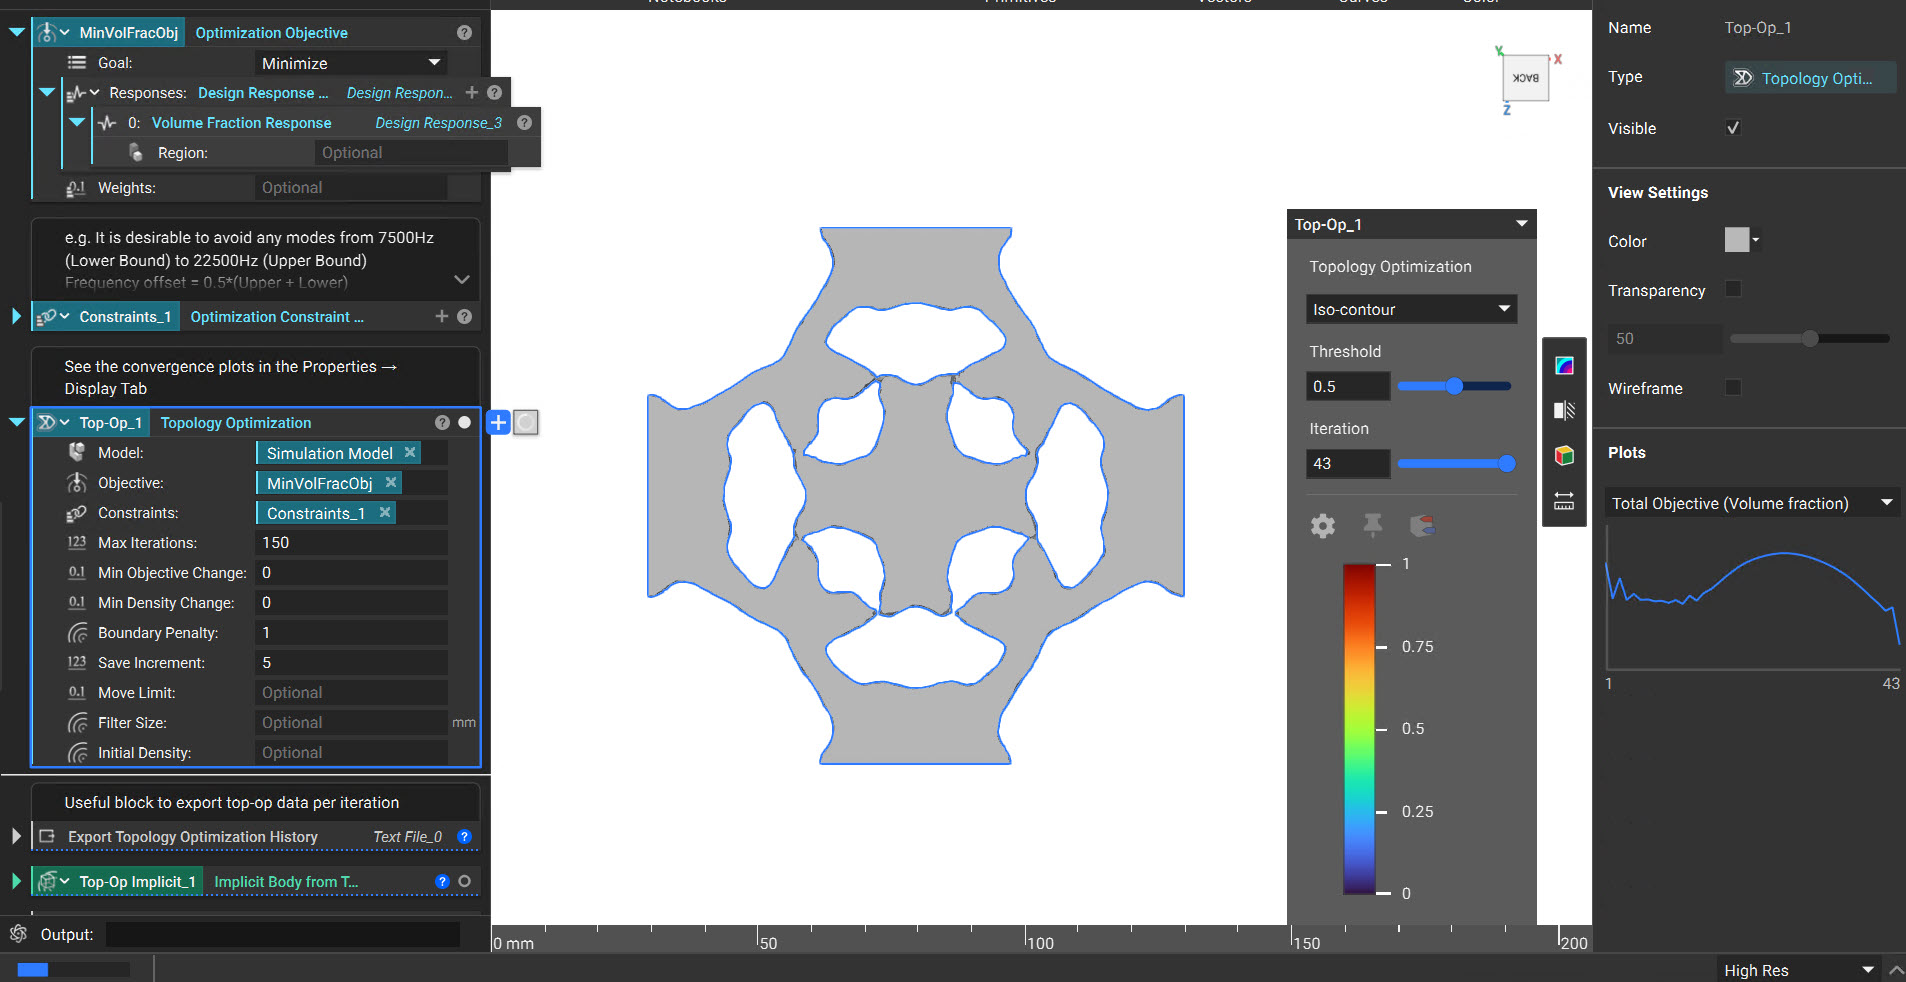Screen dimensions: 1906x982
Task: Collapse the Top-Op_1 block
Action: point(16,422)
